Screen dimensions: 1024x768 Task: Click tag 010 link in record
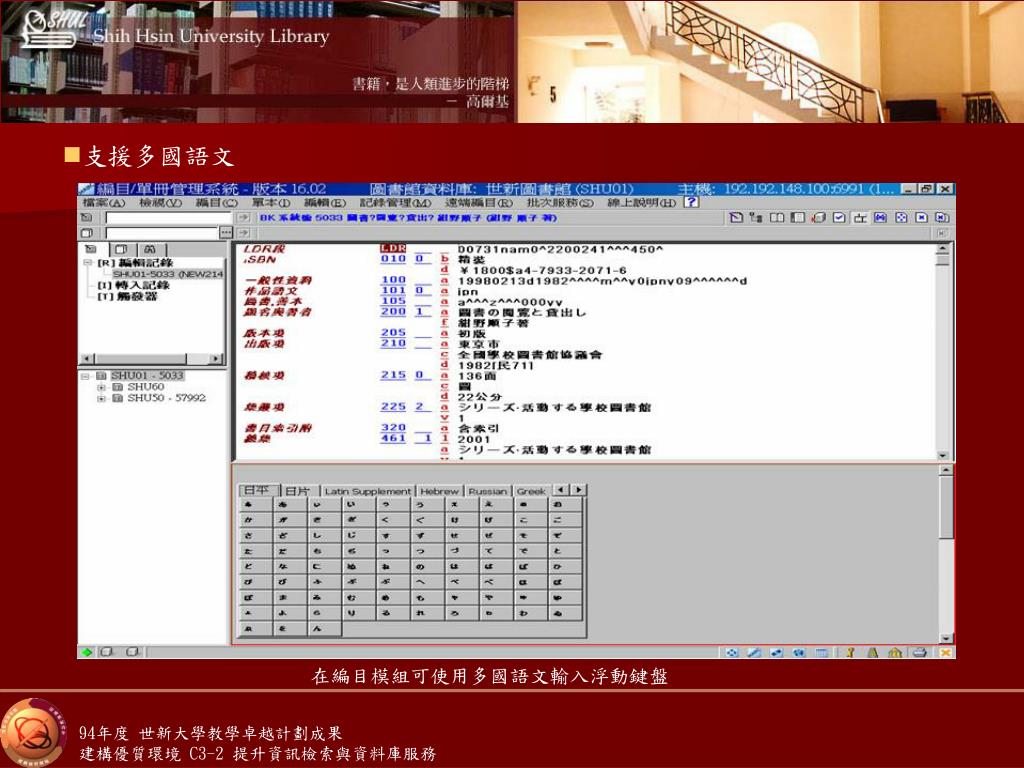393,259
